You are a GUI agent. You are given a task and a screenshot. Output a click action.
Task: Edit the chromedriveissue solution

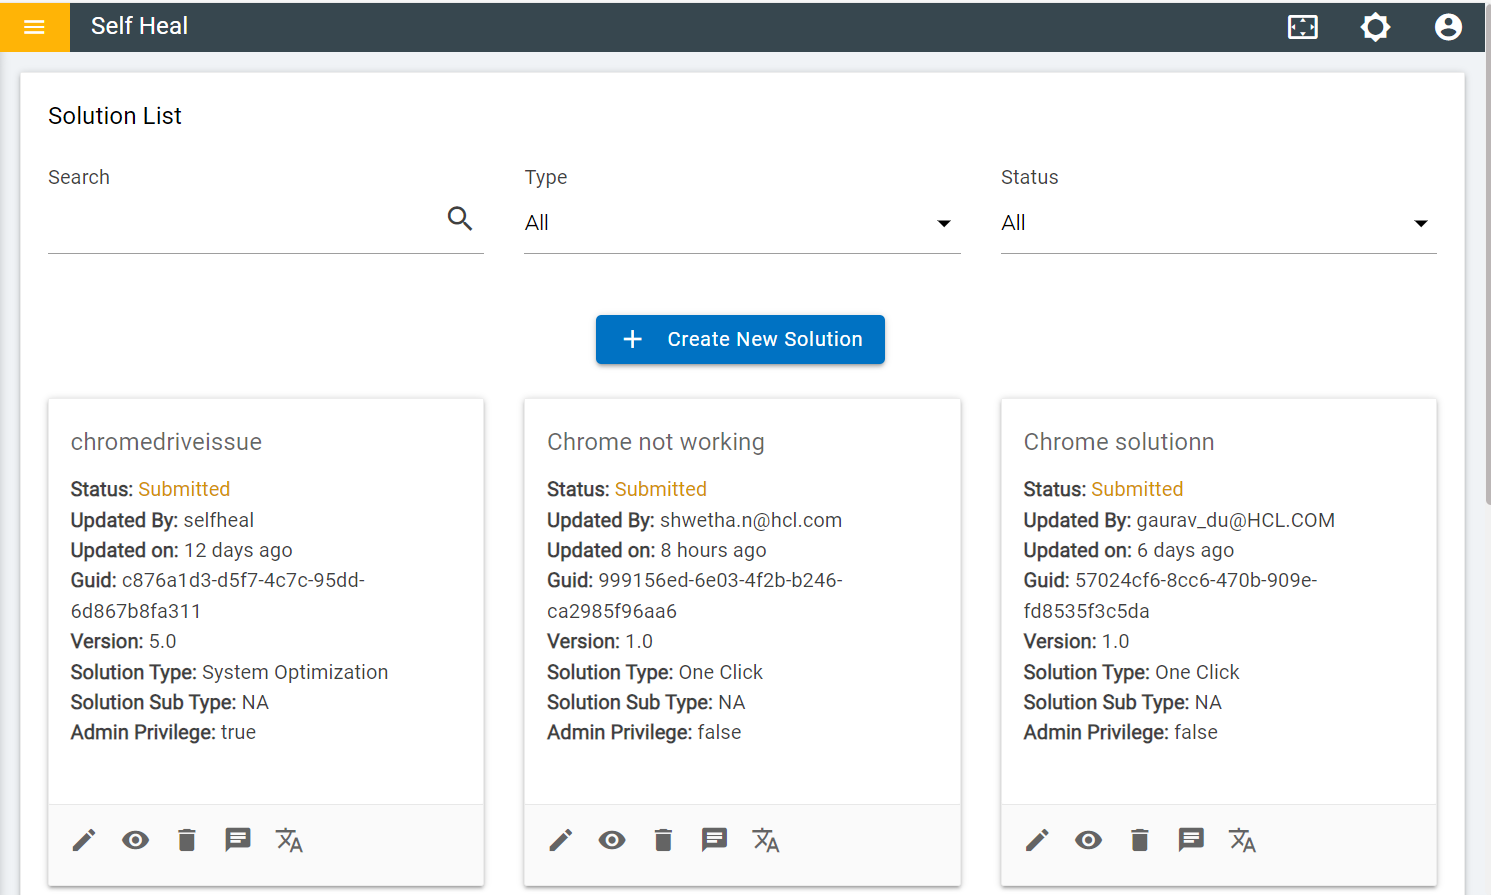[84, 840]
